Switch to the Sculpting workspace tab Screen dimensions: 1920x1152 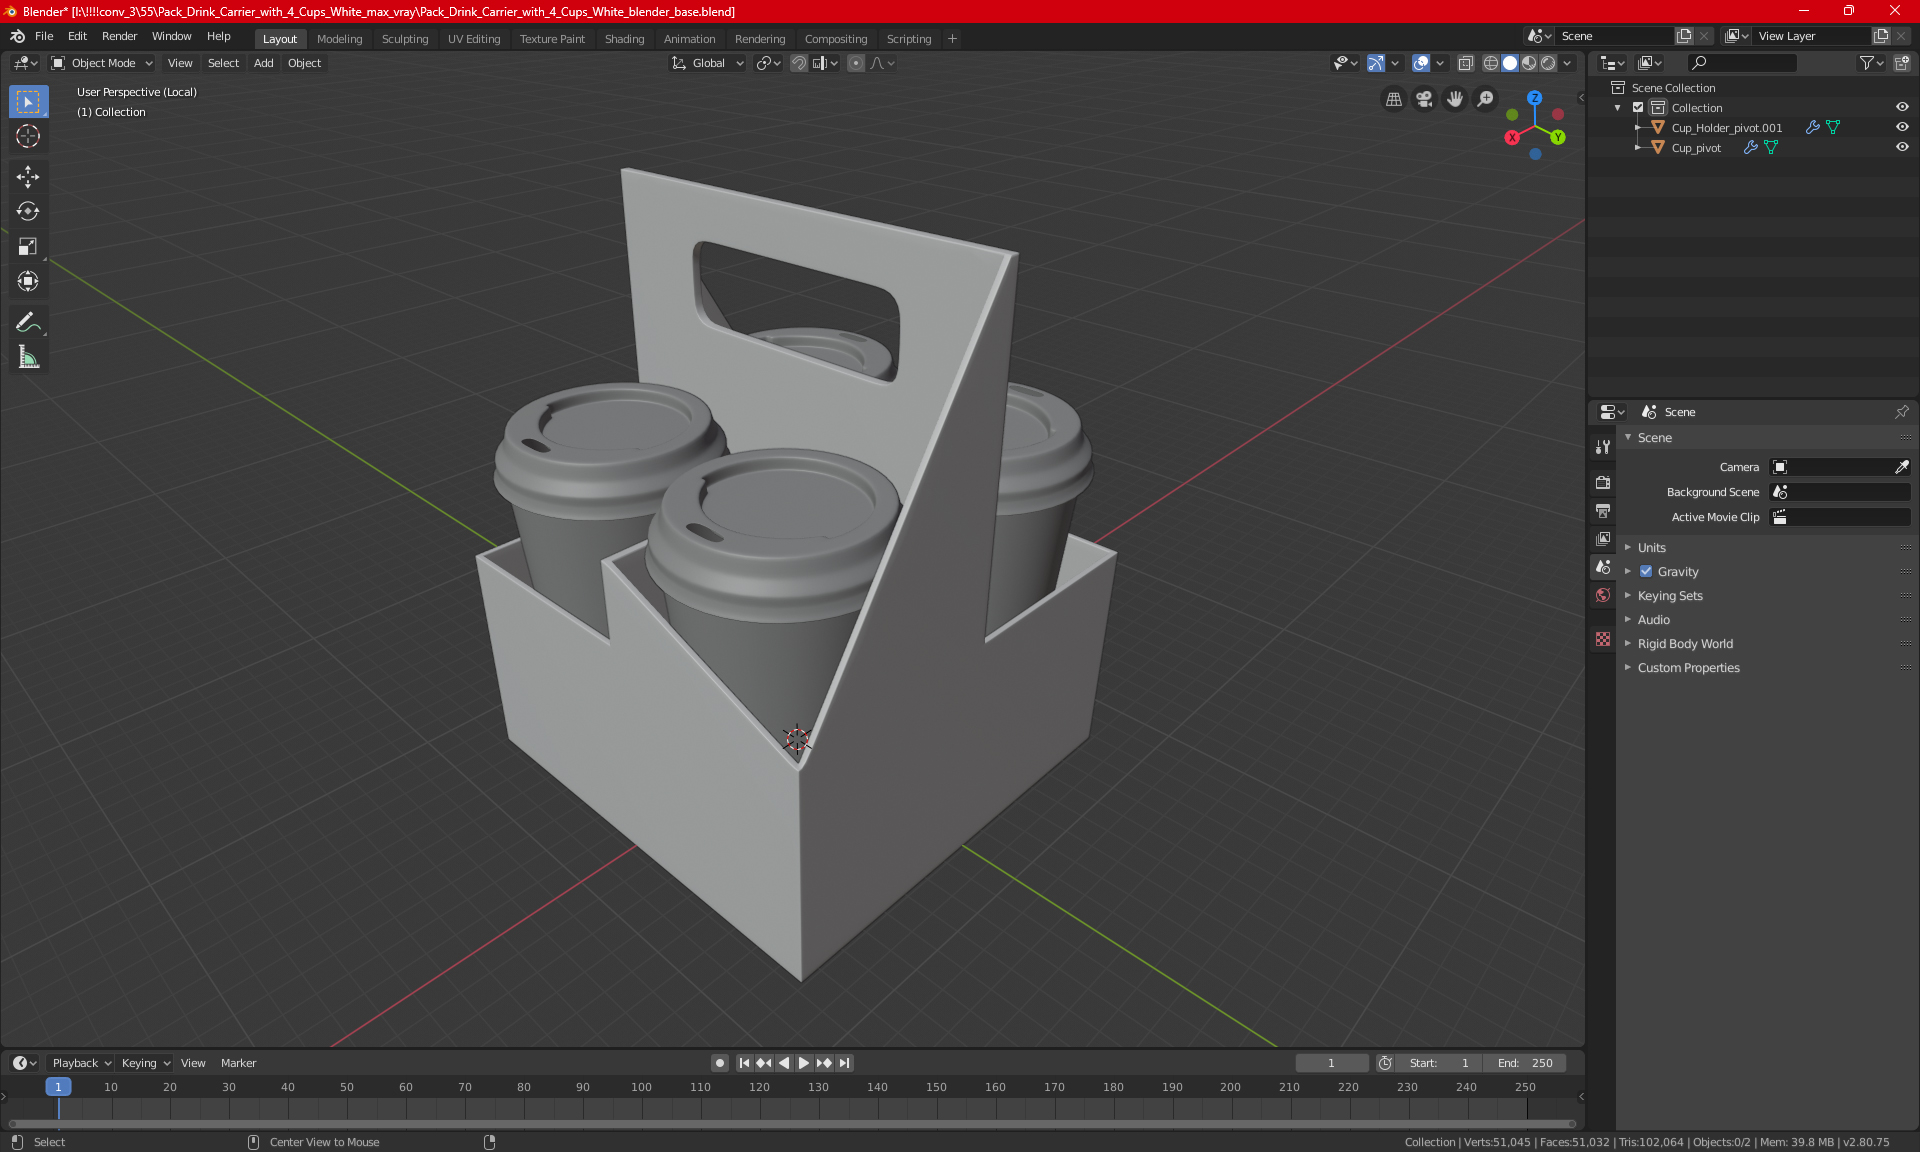[x=404, y=39]
